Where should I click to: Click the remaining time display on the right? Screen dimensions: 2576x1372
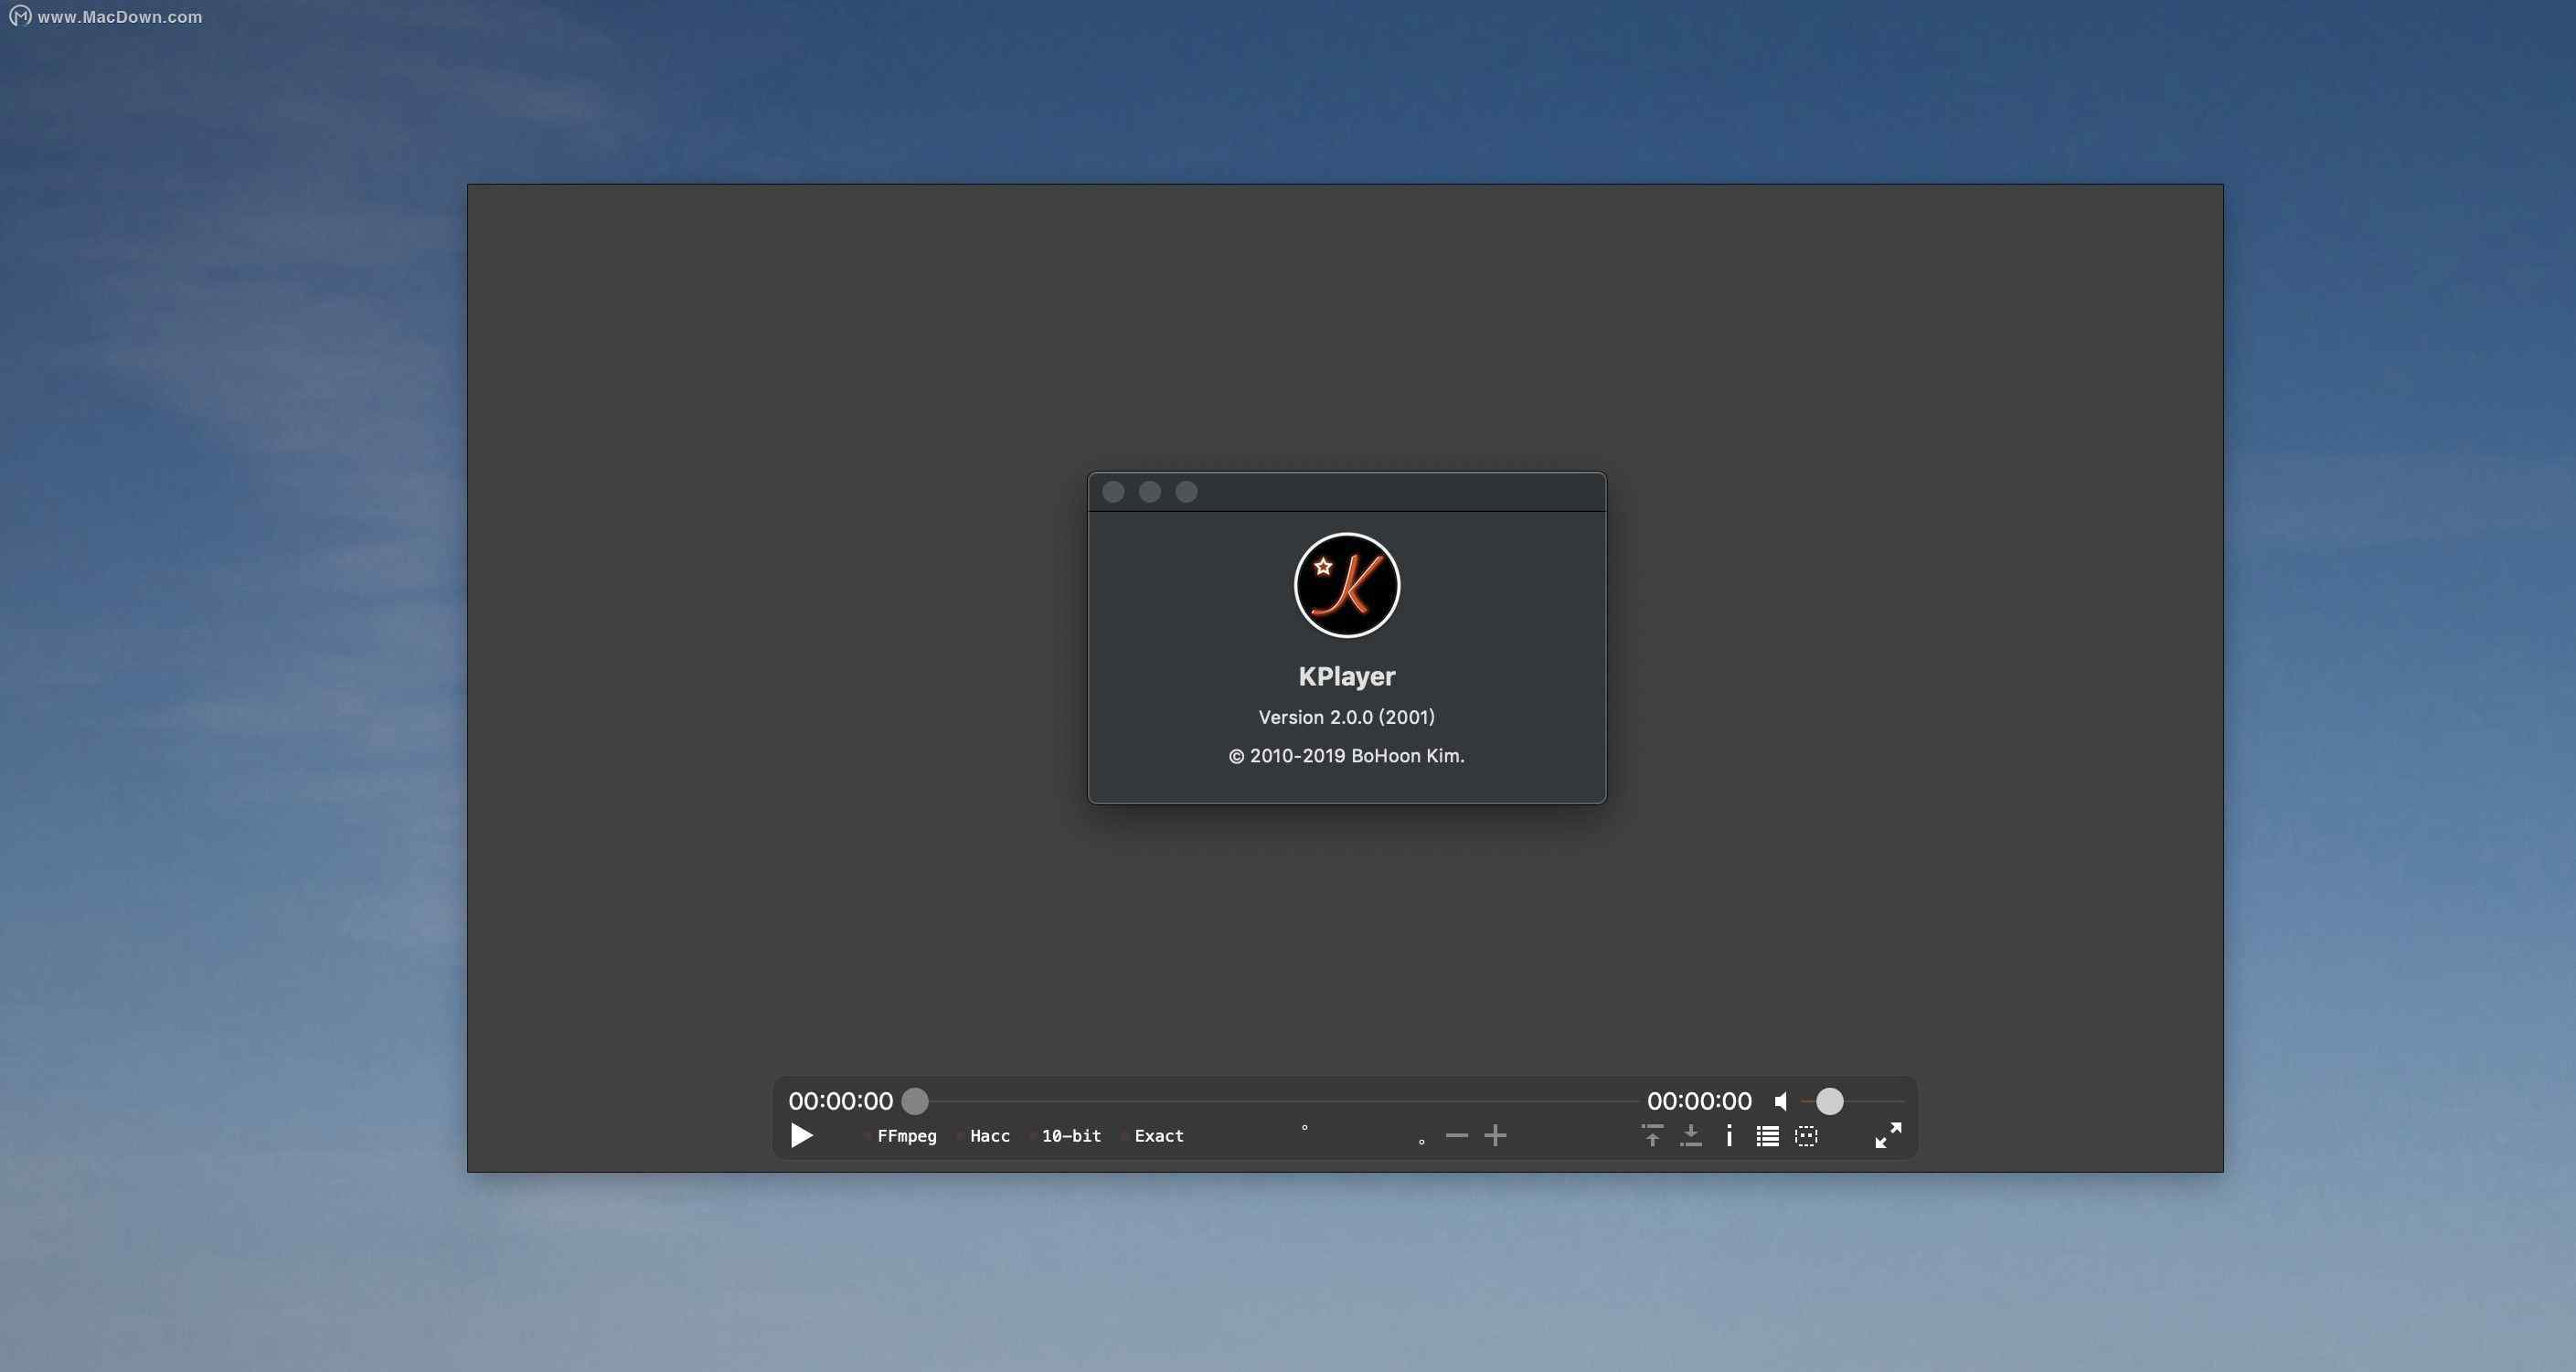click(1699, 1101)
